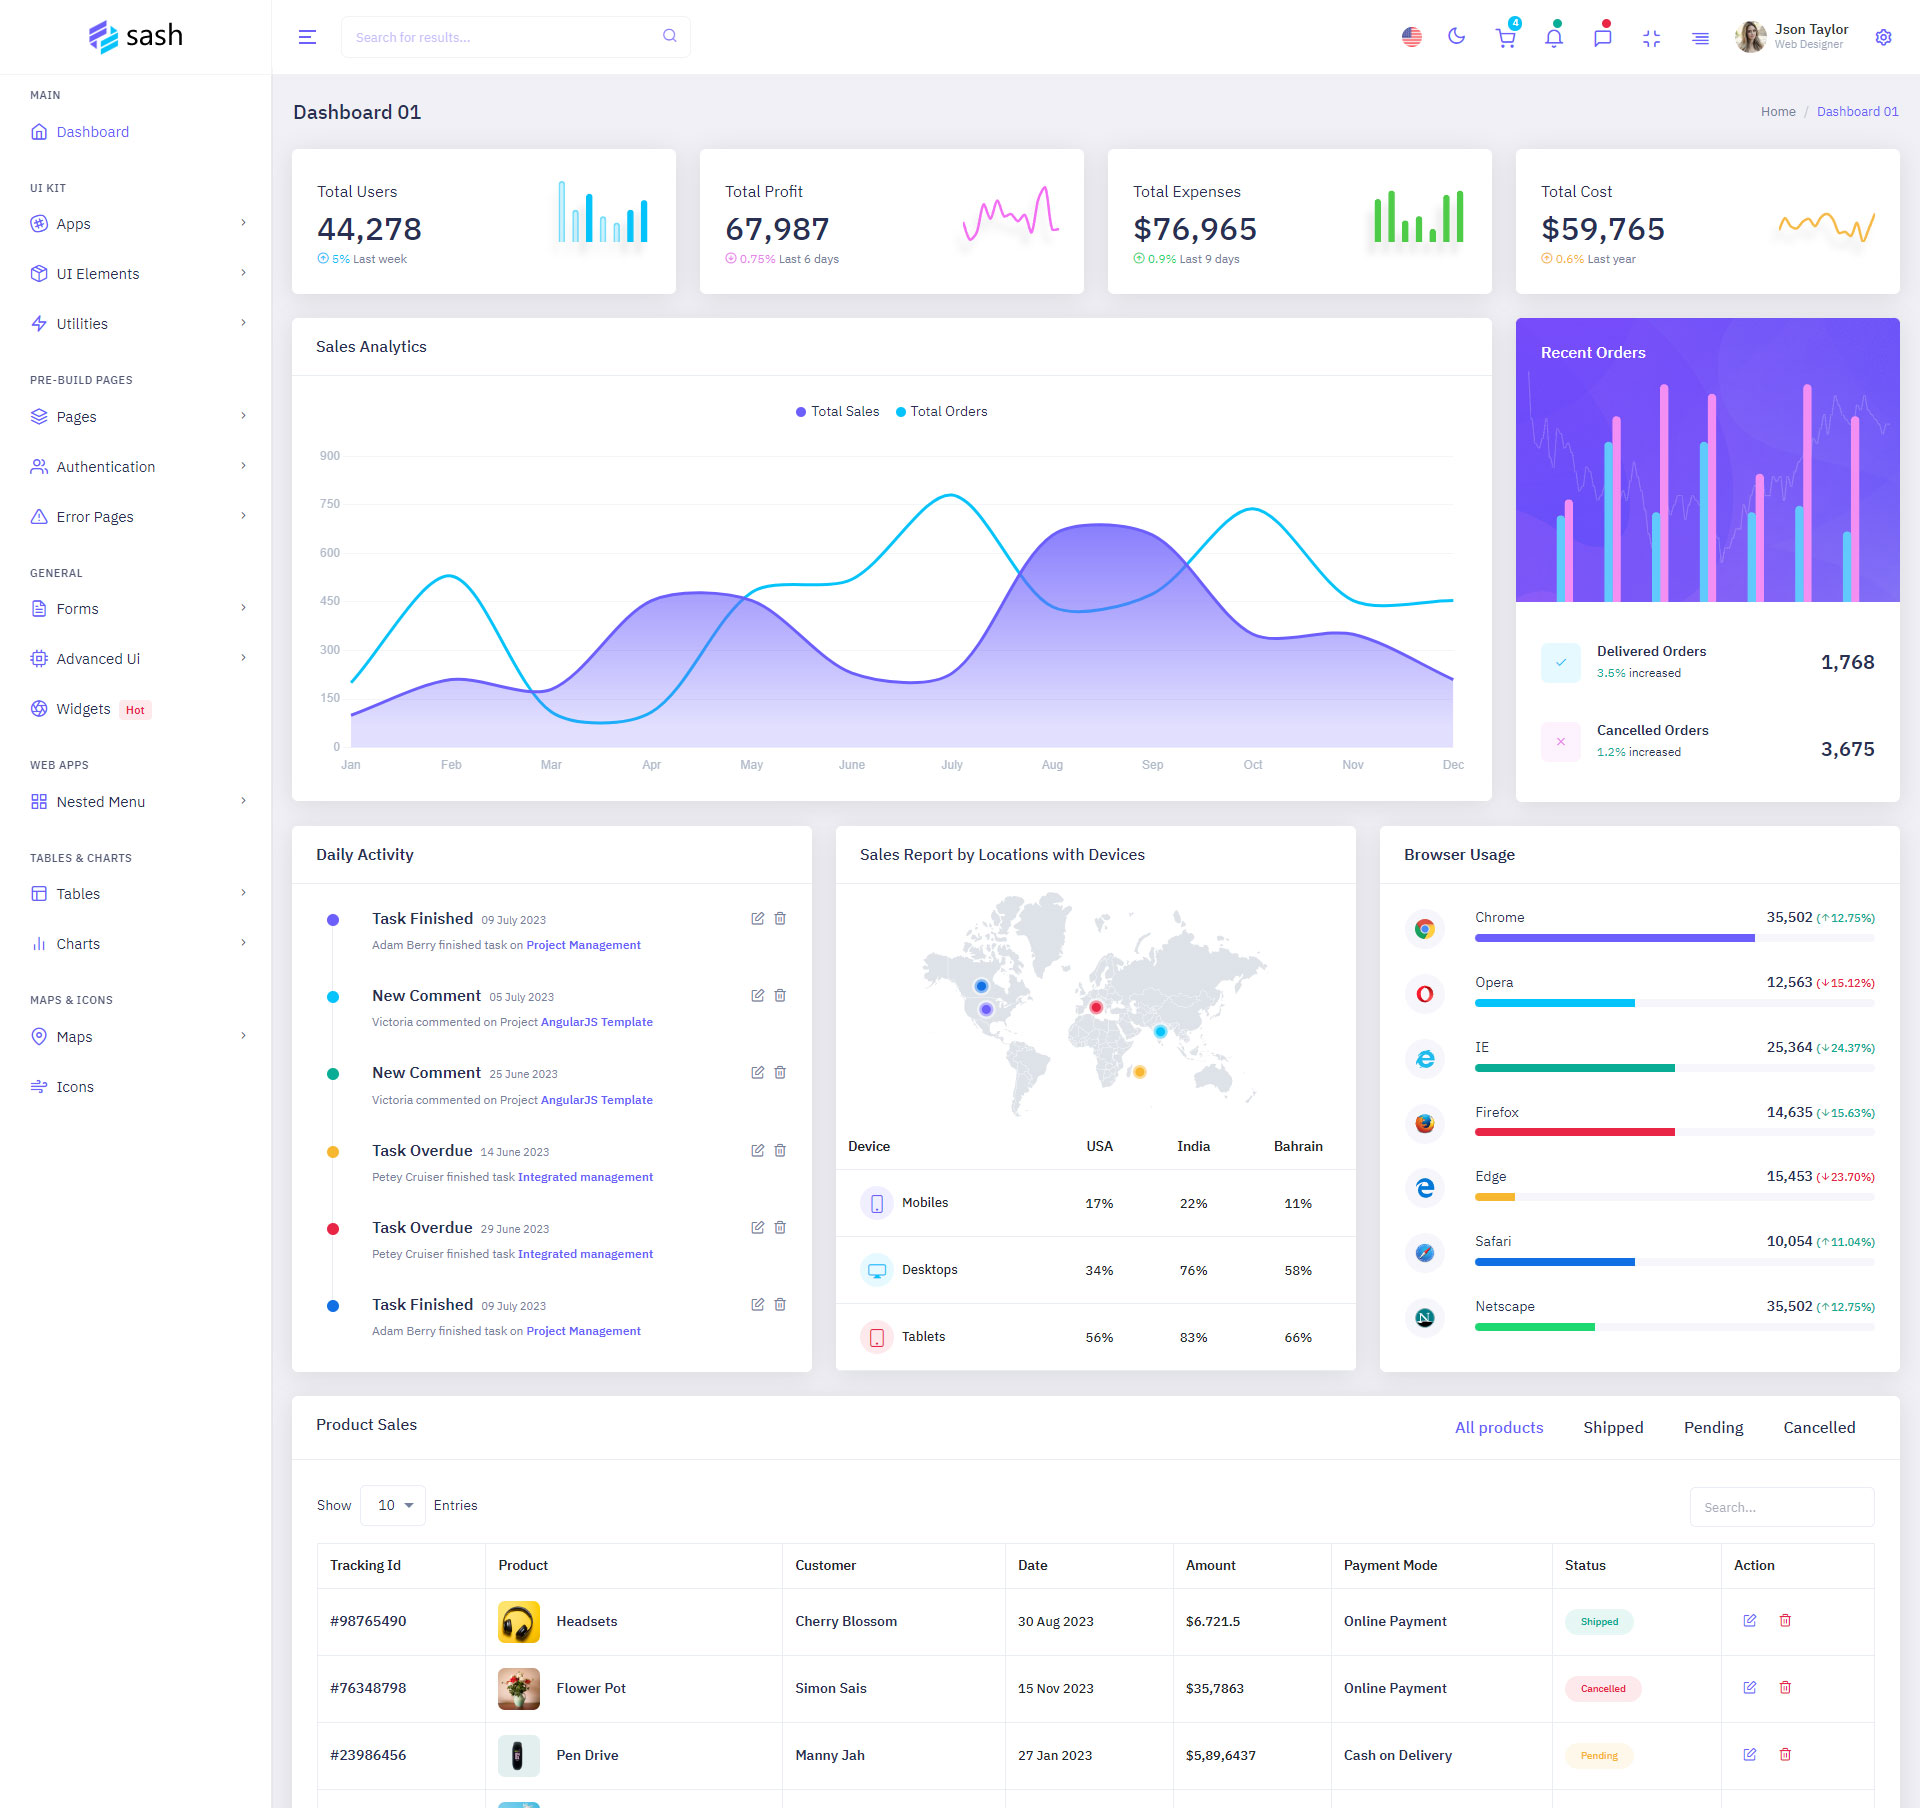Edit the Headsets order row
This screenshot has width=1920, height=1808.
click(x=1749, y=1620)
